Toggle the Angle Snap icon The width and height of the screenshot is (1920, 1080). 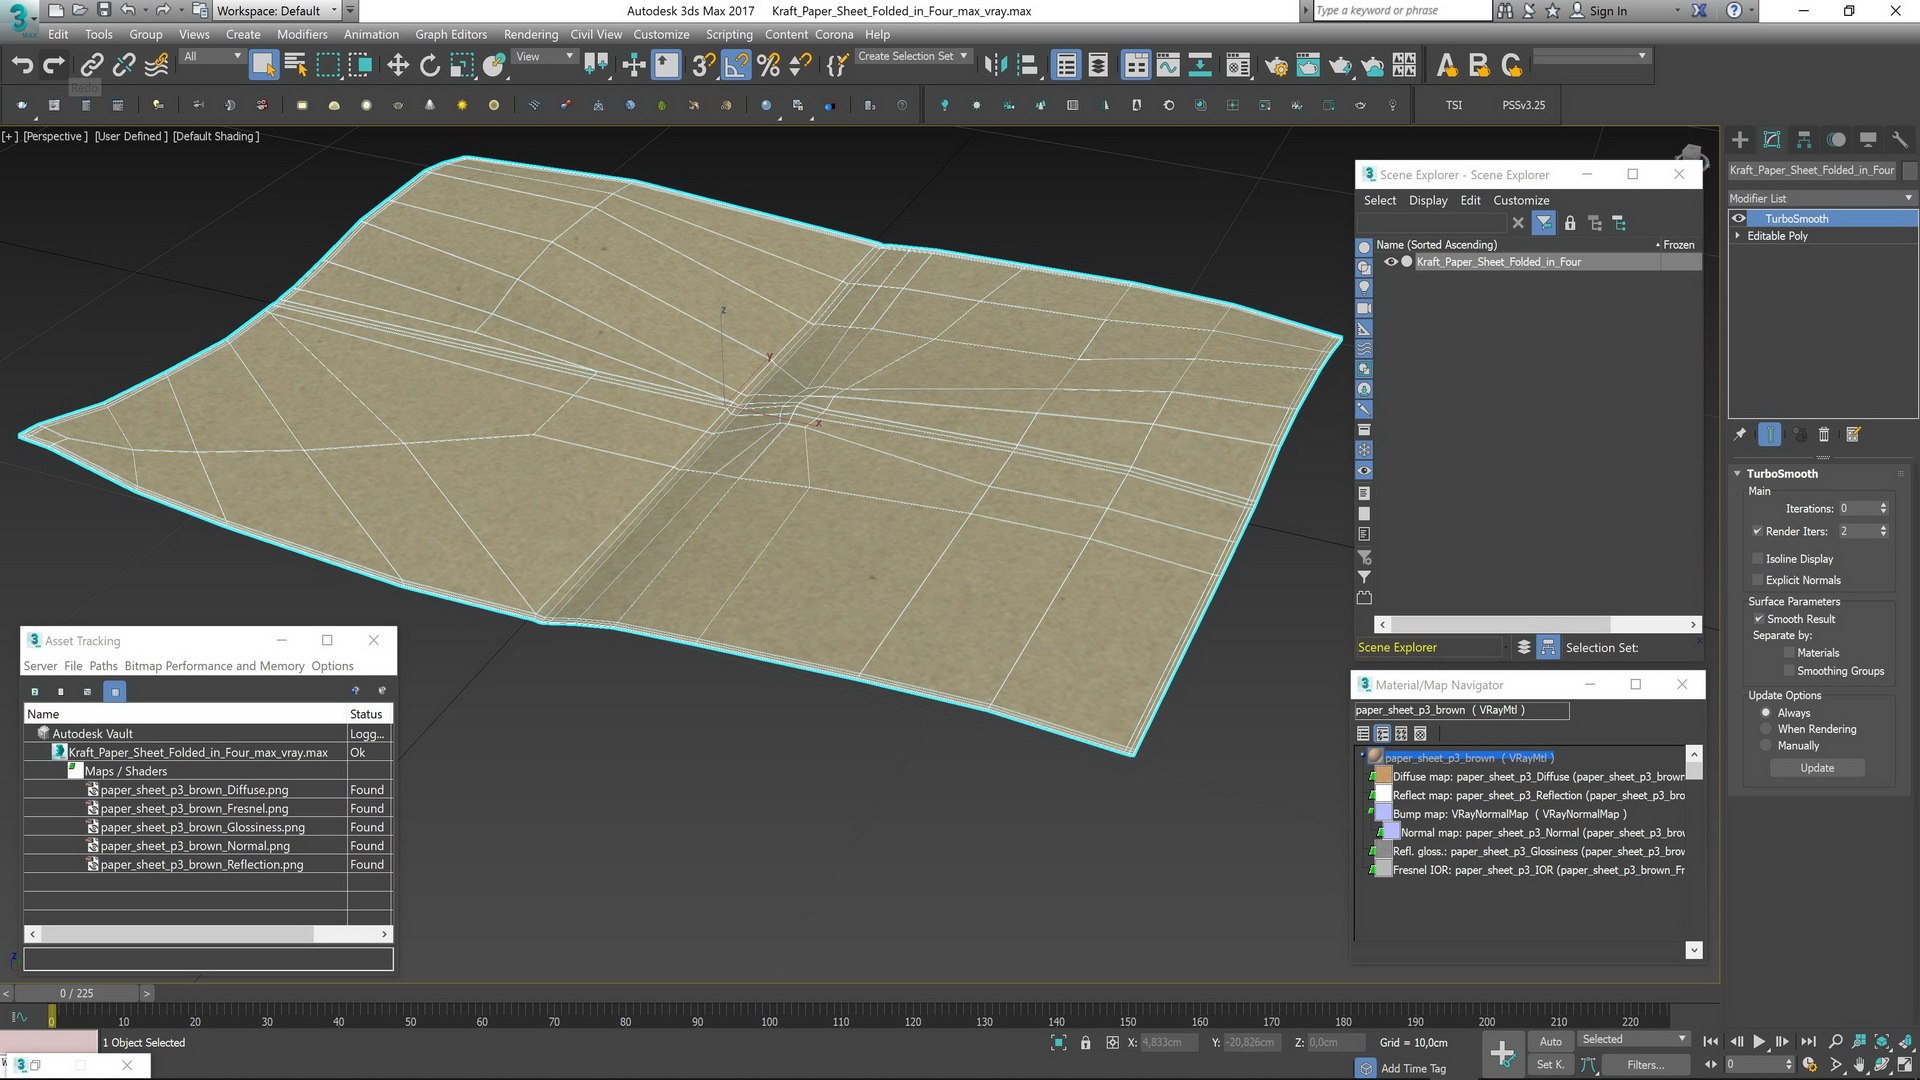coord(735,66)
